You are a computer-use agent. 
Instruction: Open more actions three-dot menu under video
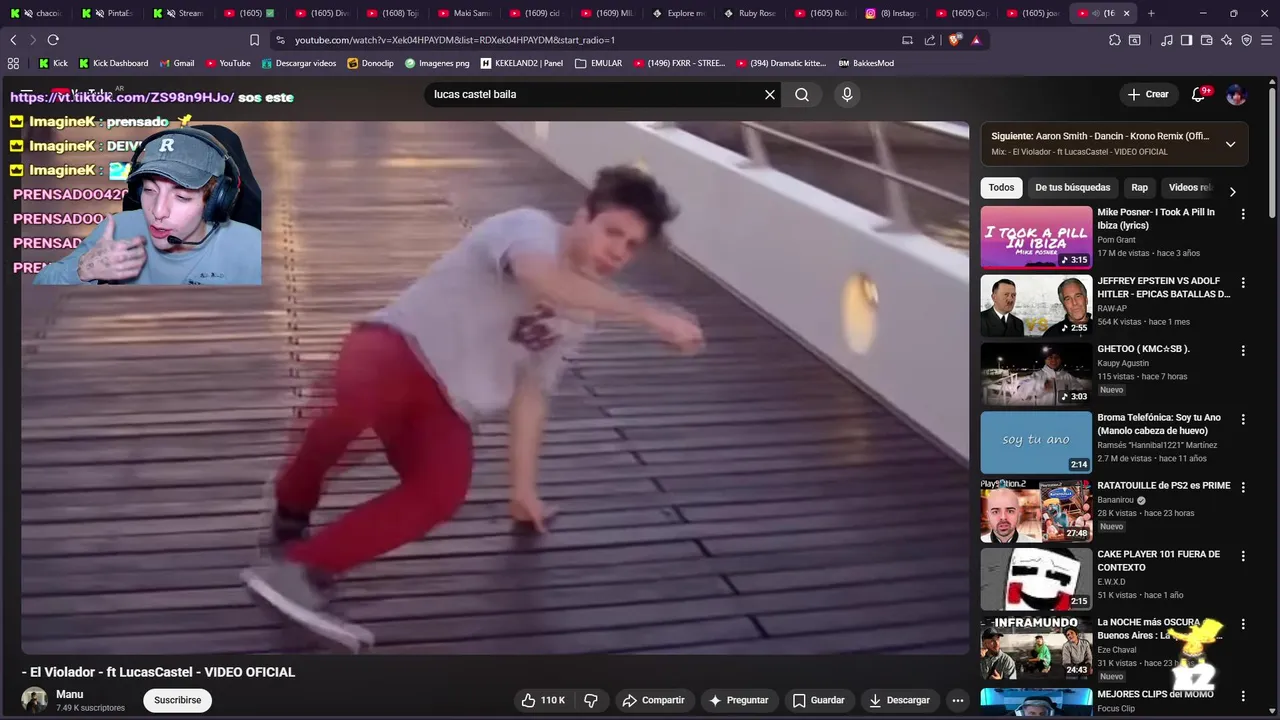point(958,700)
